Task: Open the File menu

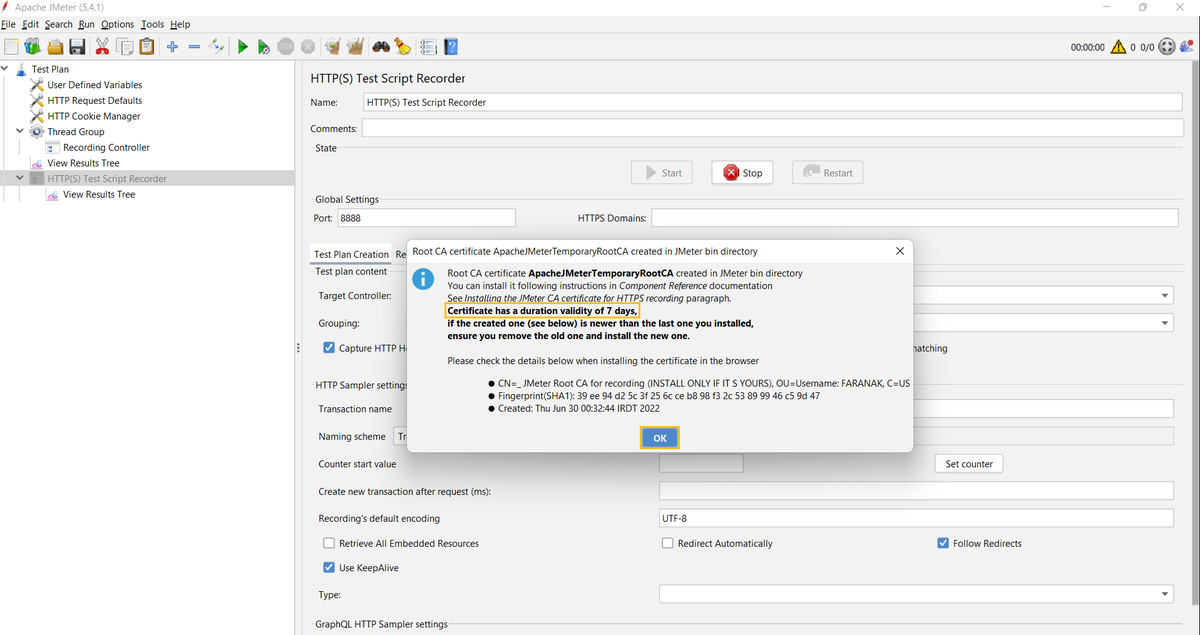Action: pos(8,24)
